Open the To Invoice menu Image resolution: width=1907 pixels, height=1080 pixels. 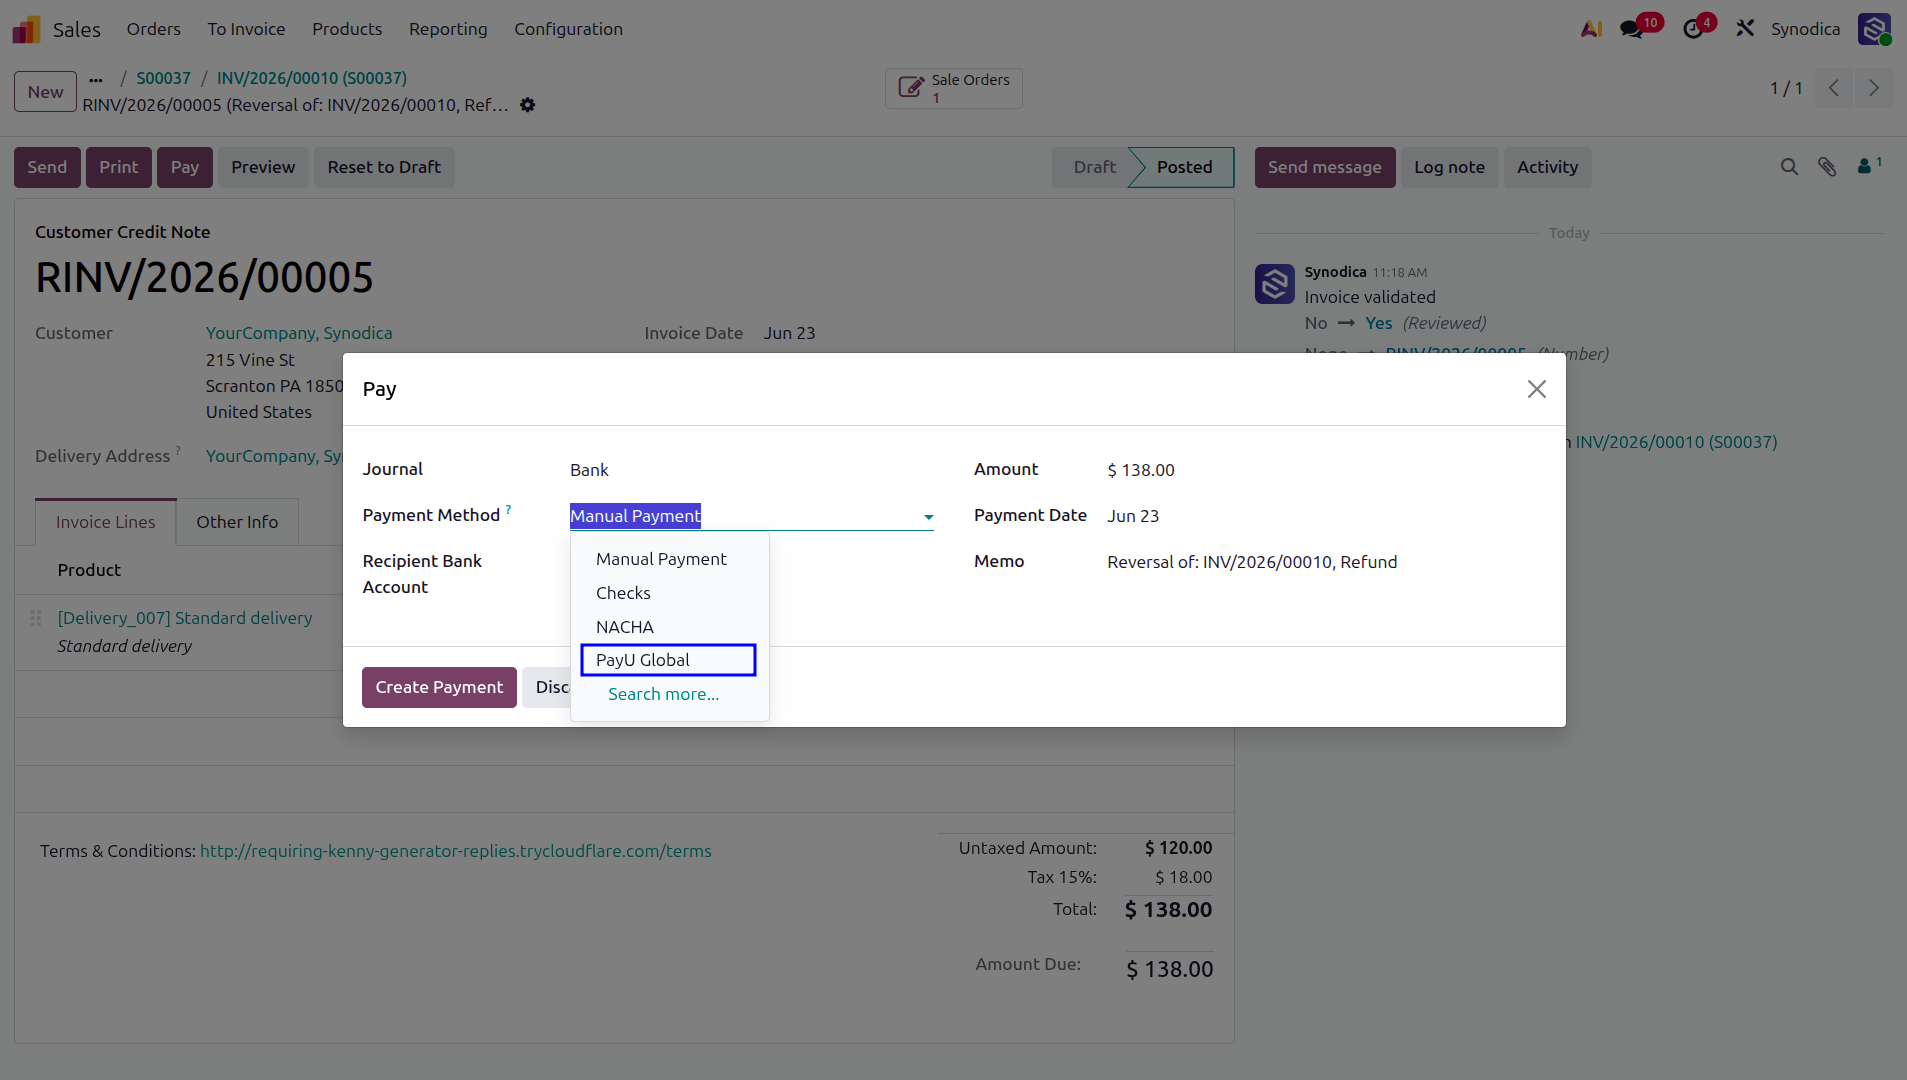(x=246, y=29)
